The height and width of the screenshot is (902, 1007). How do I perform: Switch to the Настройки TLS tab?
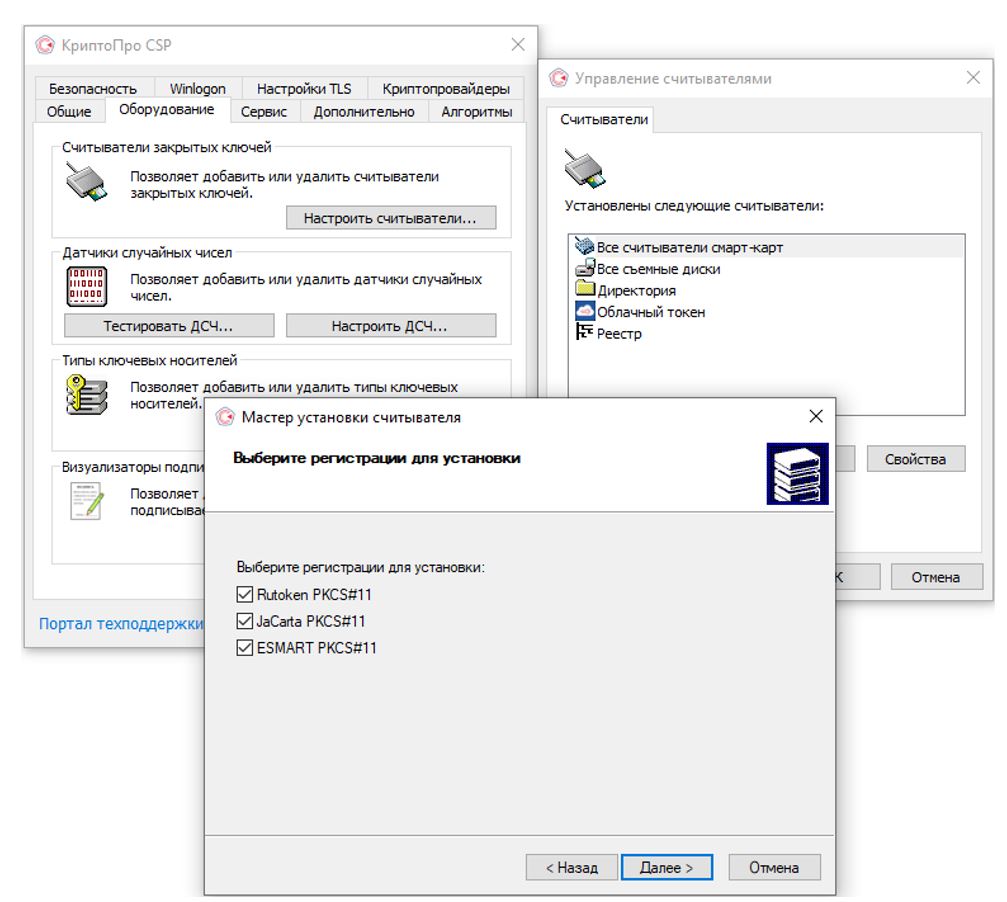[304, 89]
